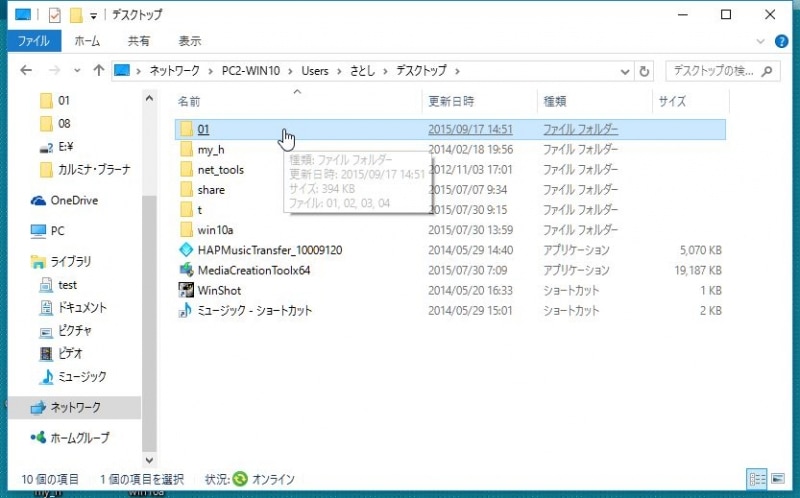This screenshot has height=498, width=800.
Task: Select the share folder icon
Action: coord(186,190)
